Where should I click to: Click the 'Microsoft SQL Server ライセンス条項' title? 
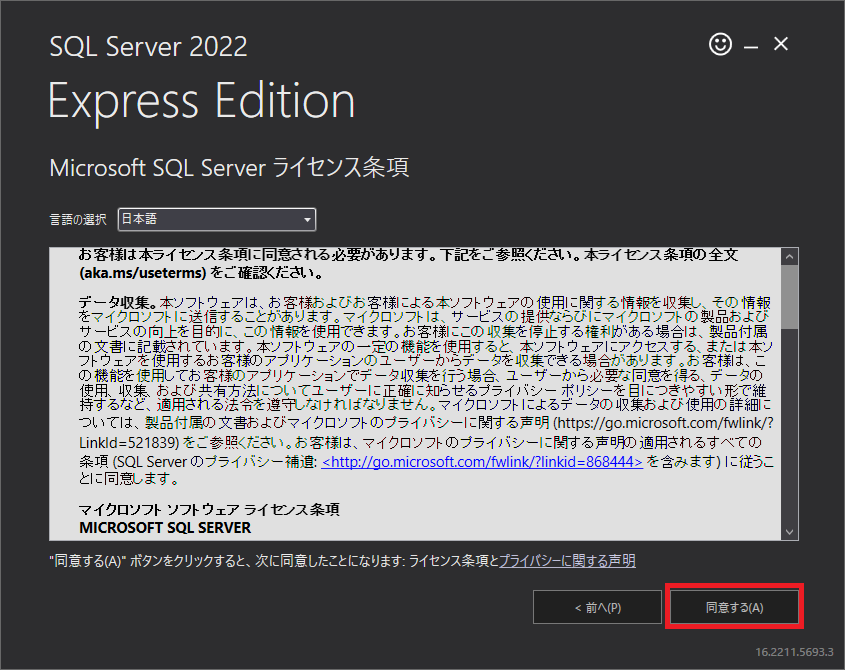(229, 168)
